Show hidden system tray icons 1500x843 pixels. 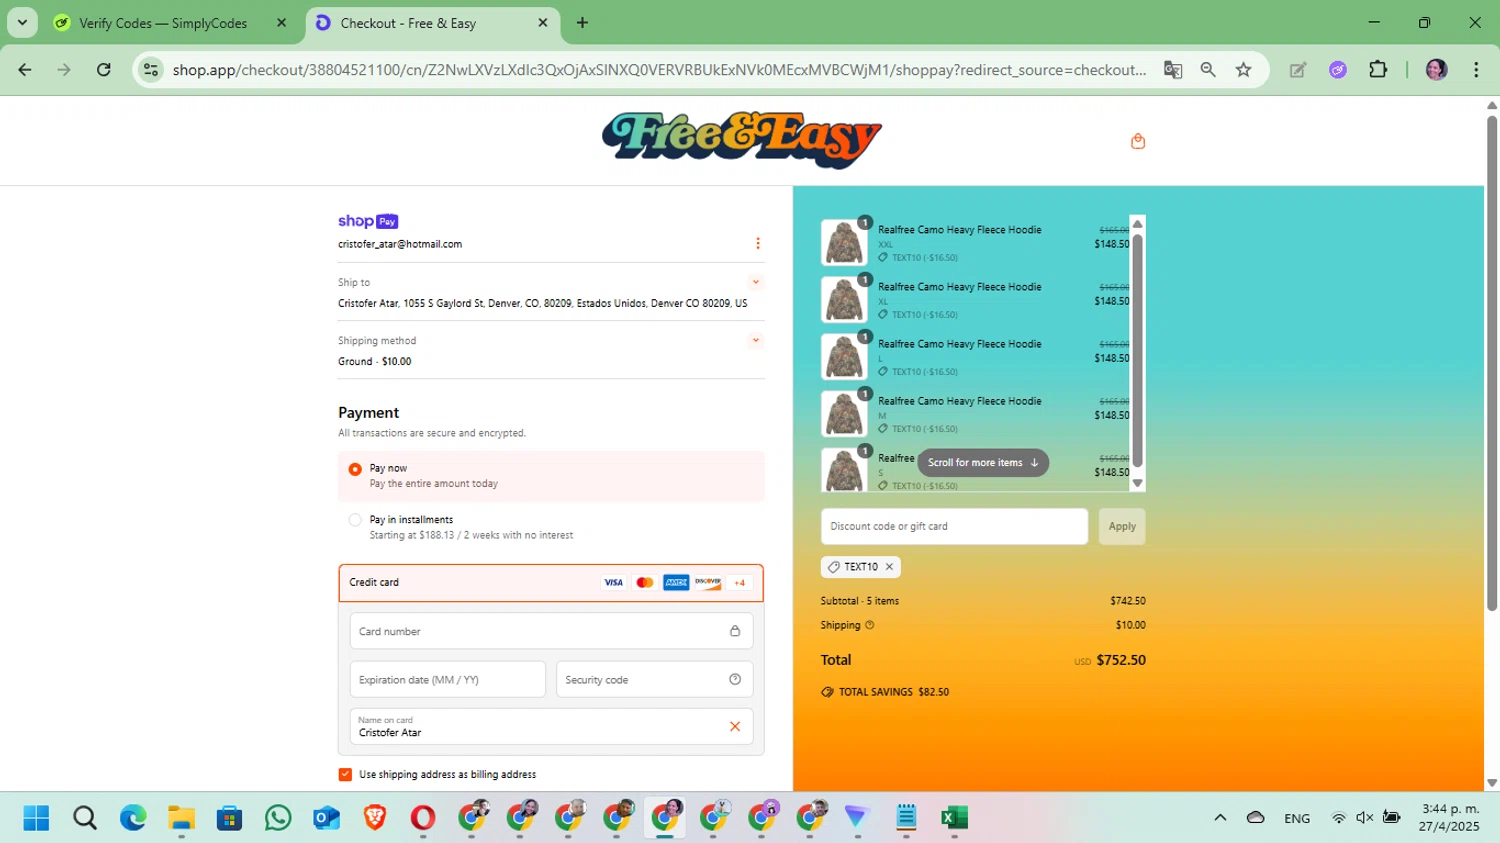pyautogui.click(x=1220, y=818)
